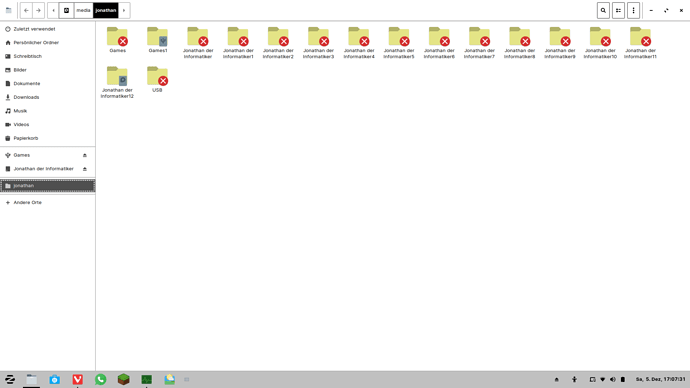Viewport: 690px width, 388px height.
Task: Launch Minecraft from the taskbar
Action: pyautogui.click(x=124, y=379)
